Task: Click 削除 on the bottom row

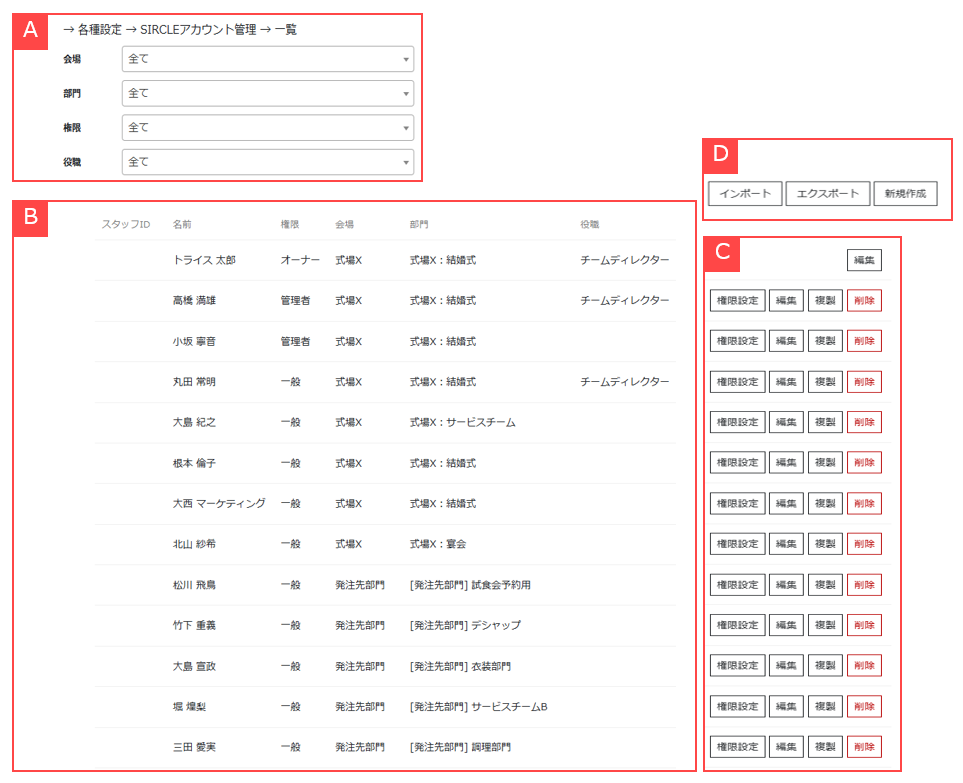Action: click(x=865, y=746)
